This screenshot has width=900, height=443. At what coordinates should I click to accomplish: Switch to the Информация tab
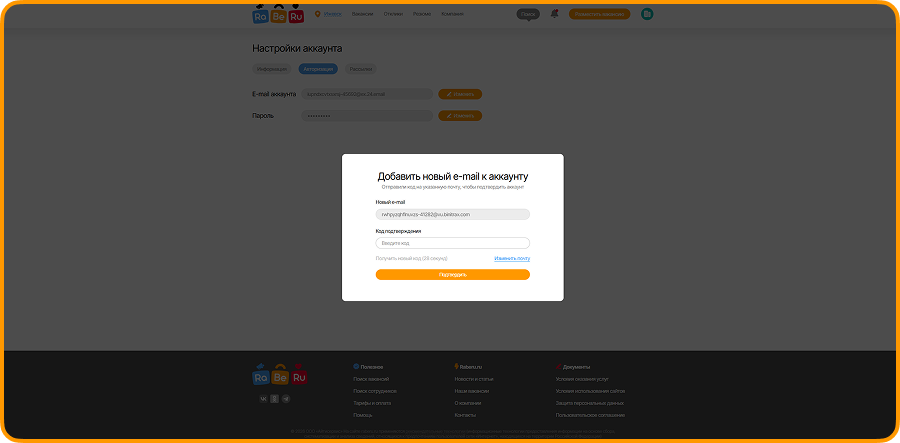click(272, 69)
